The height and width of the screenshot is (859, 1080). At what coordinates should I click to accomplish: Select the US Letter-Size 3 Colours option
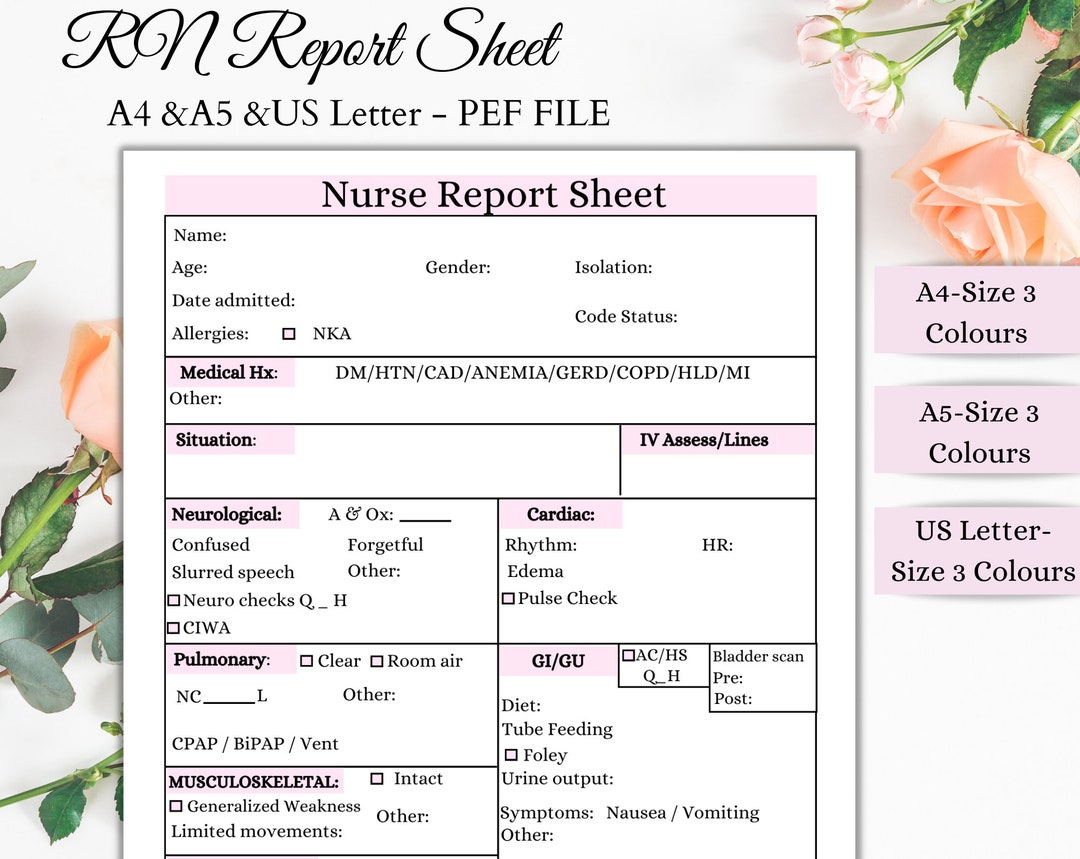(x=977, y=551)
